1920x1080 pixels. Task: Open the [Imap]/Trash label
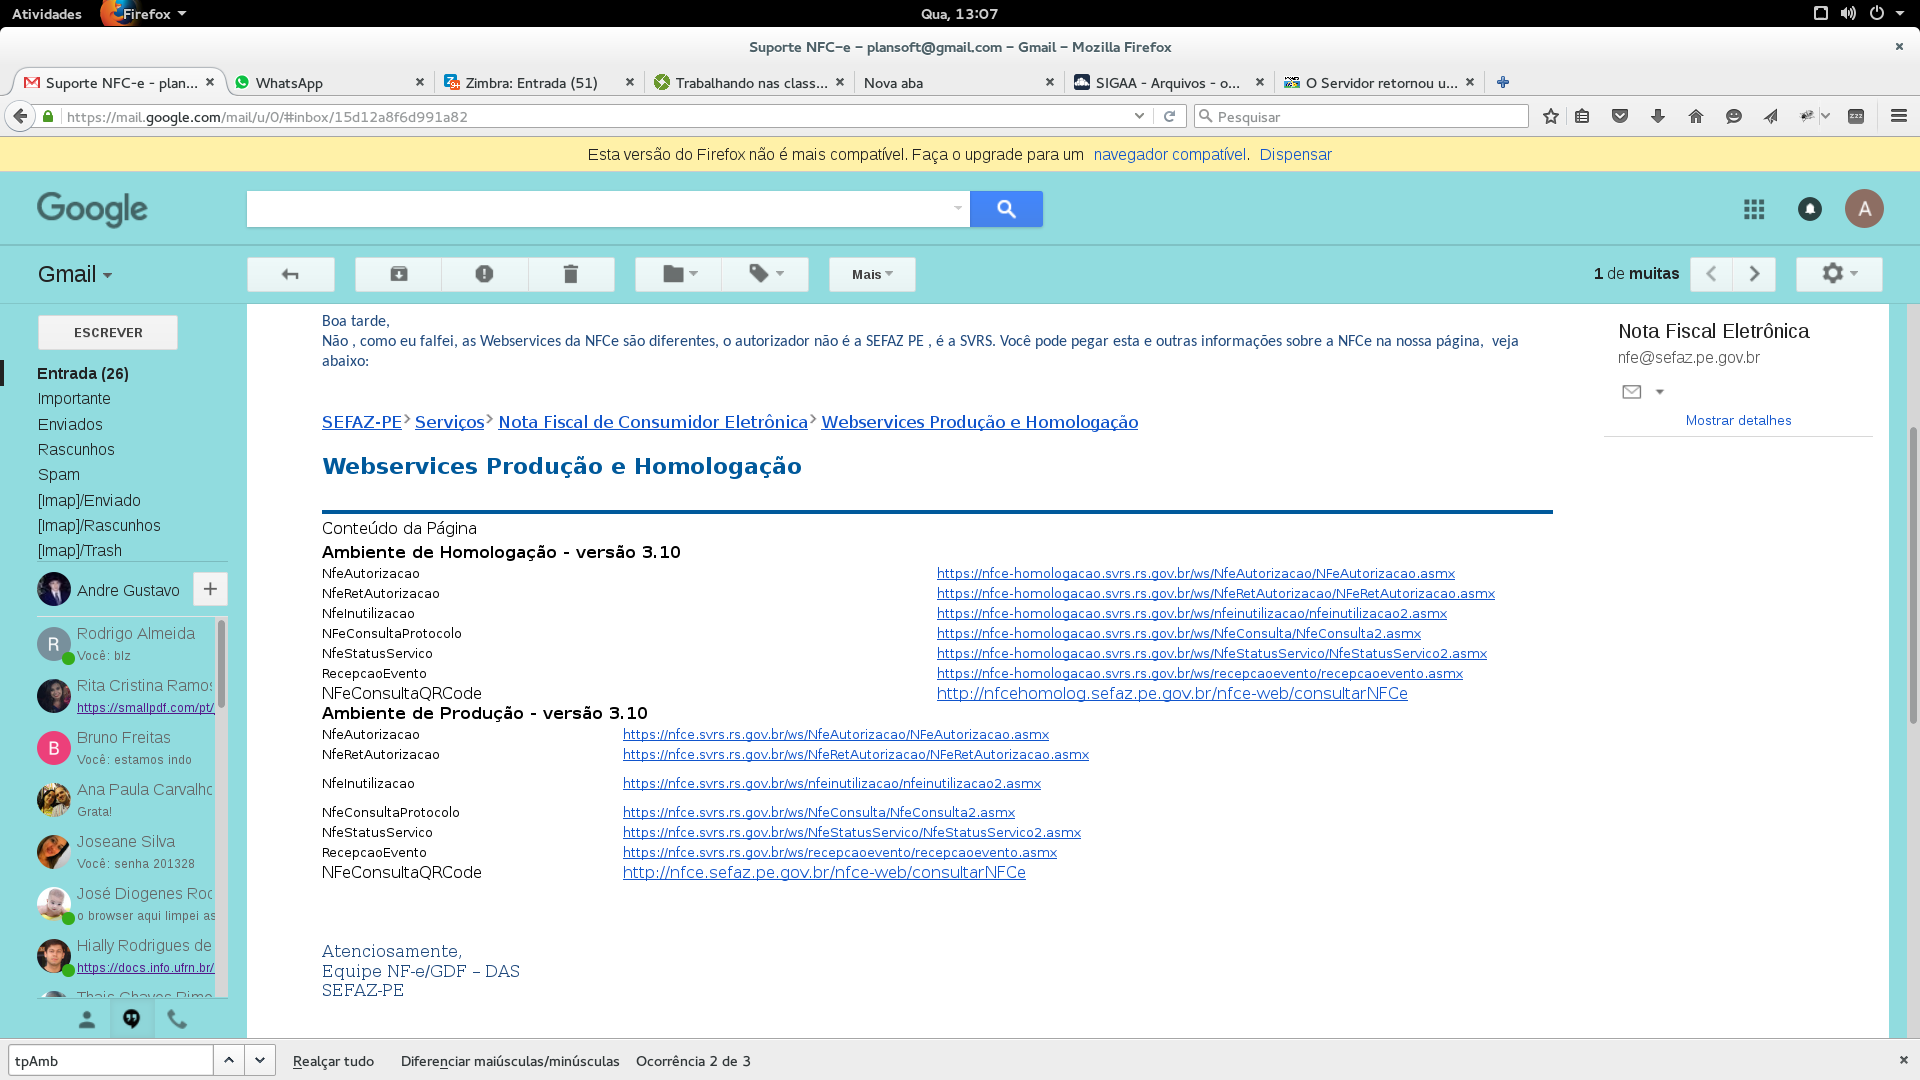(x=80, y=550)
